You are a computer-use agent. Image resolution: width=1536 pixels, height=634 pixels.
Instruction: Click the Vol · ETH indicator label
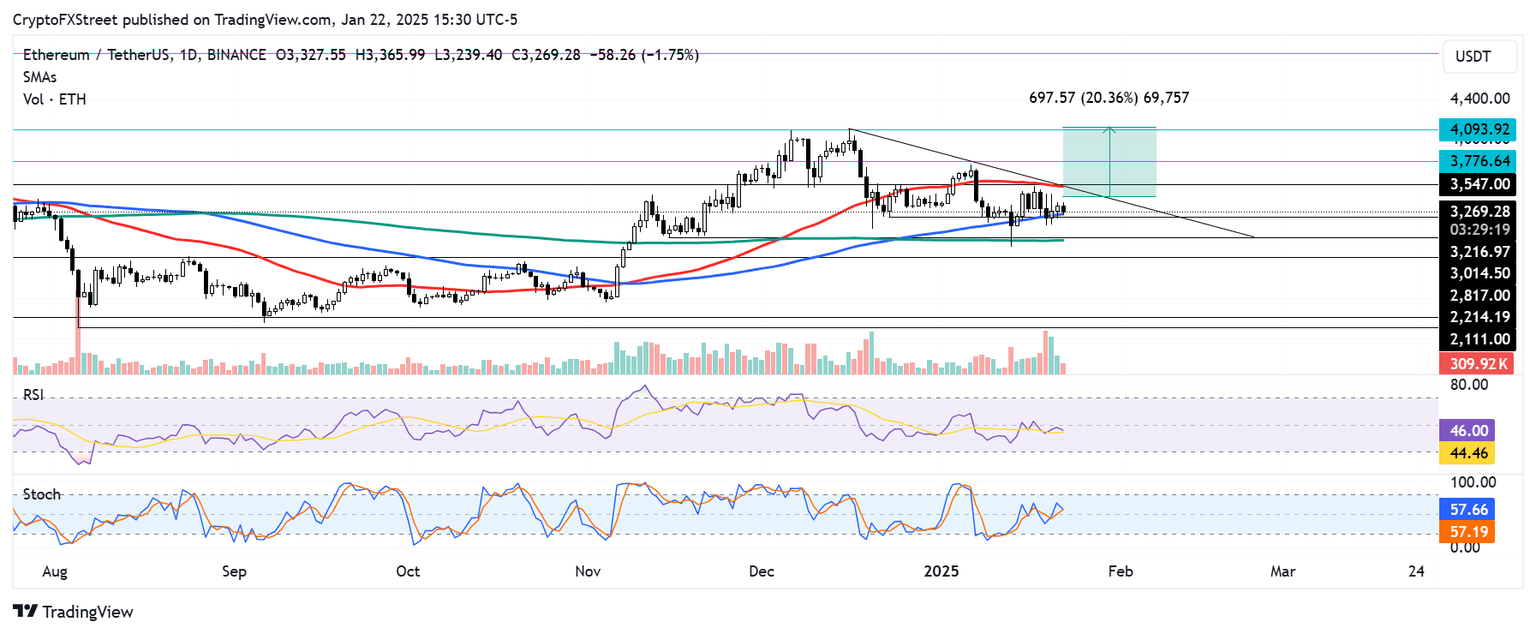55,99
